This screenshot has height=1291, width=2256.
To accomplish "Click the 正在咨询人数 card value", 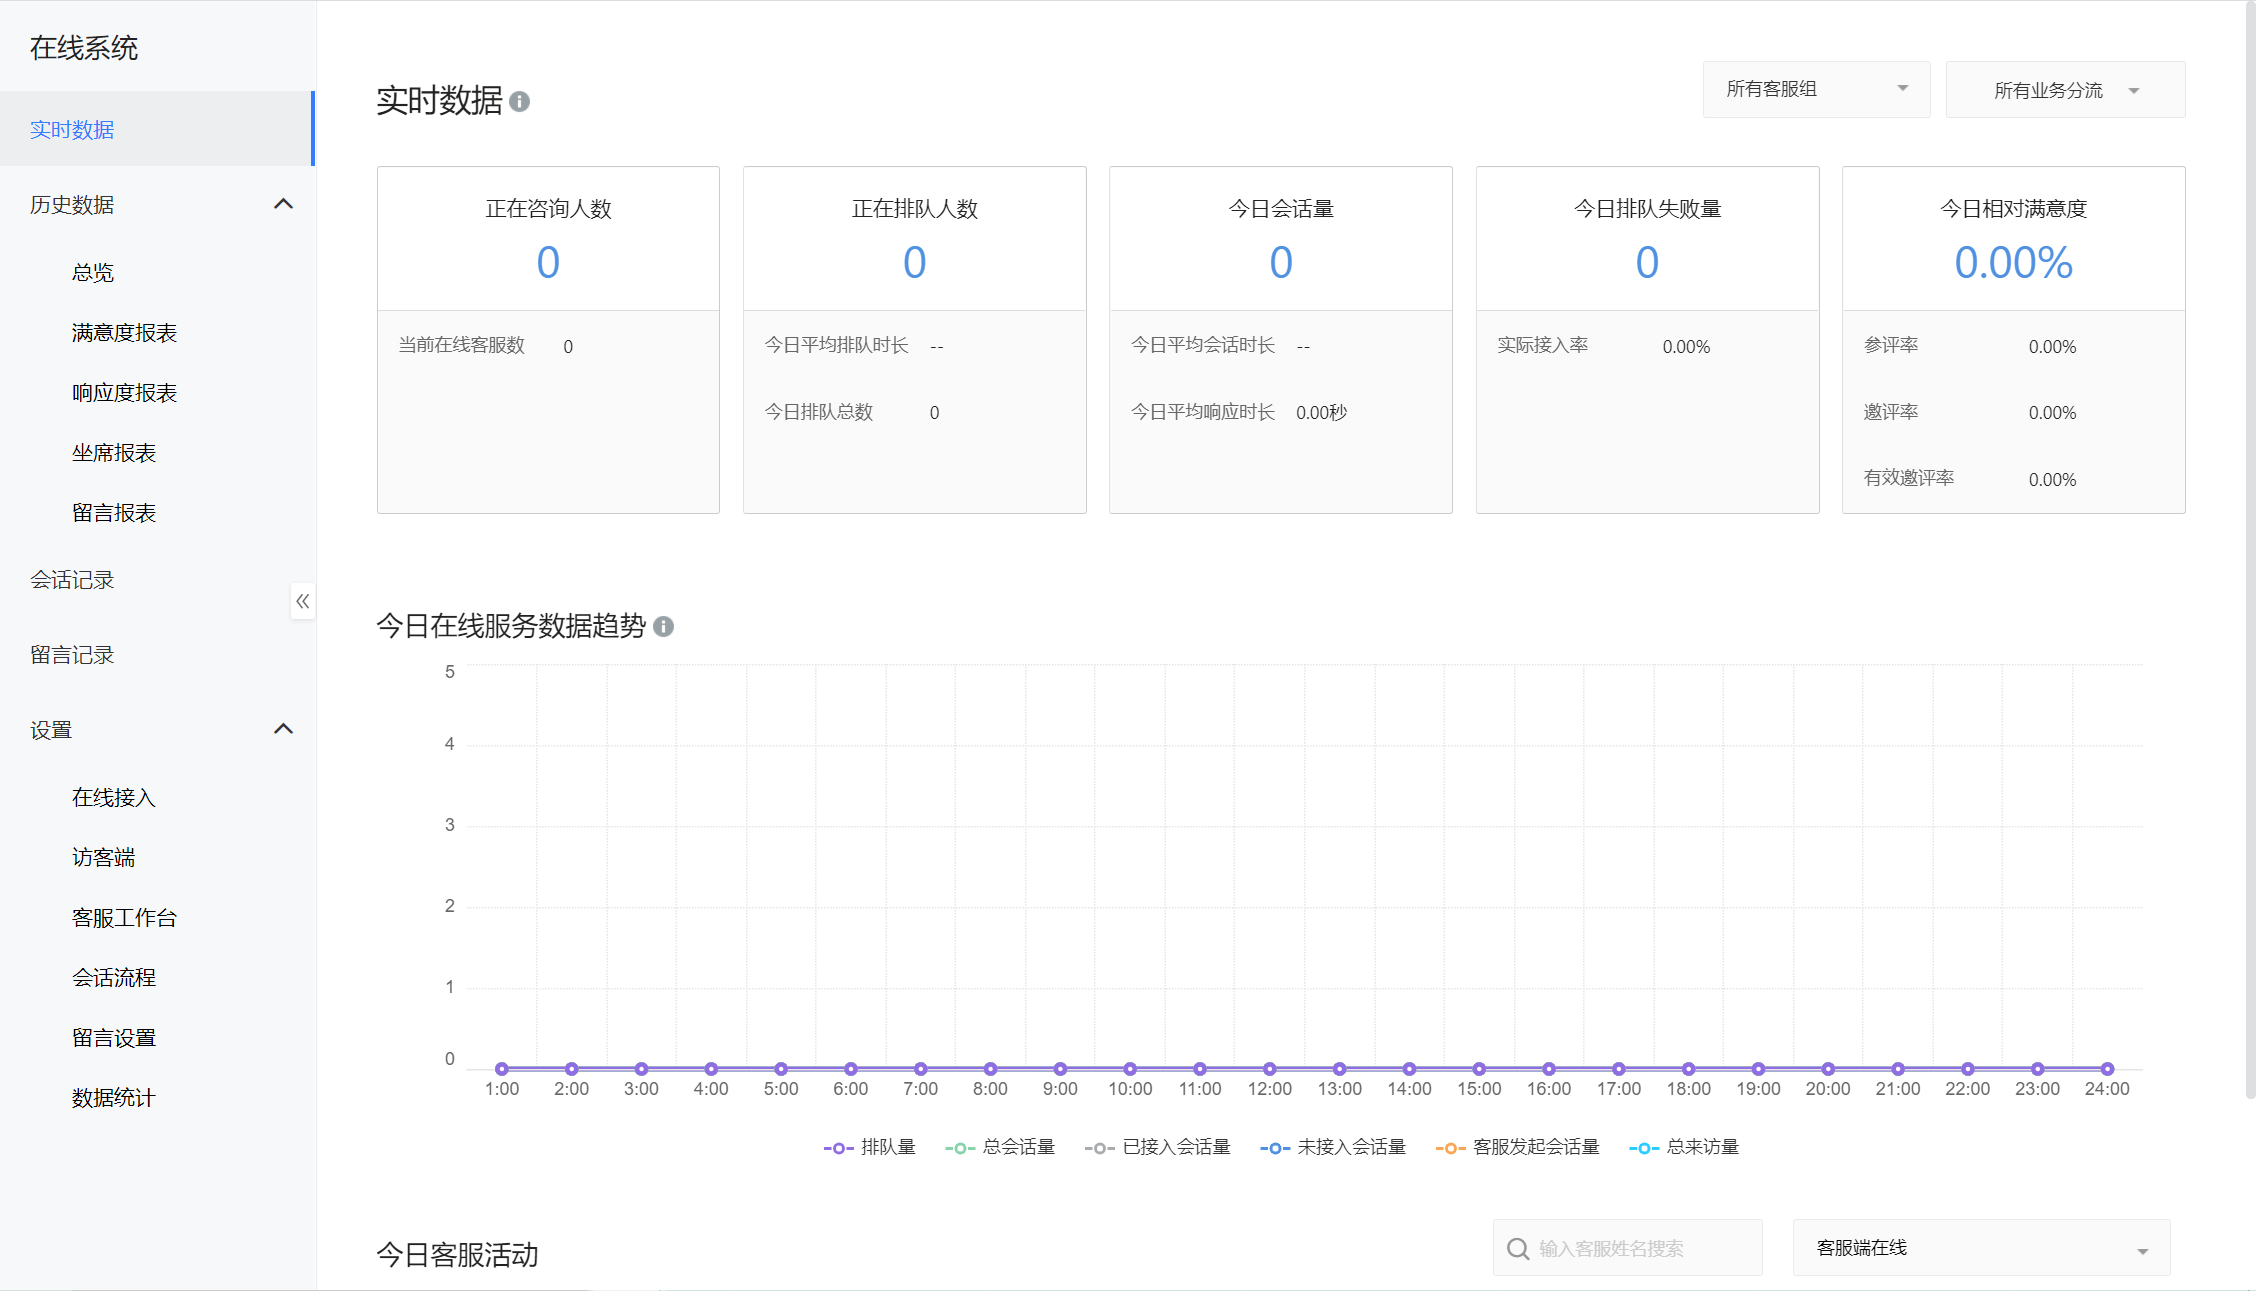I will (548, 263).
